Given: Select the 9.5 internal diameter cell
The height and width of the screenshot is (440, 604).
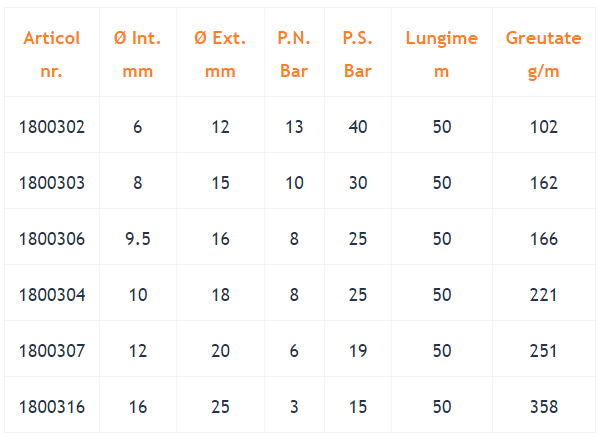Looking at the screenshot, I should 138,239.
